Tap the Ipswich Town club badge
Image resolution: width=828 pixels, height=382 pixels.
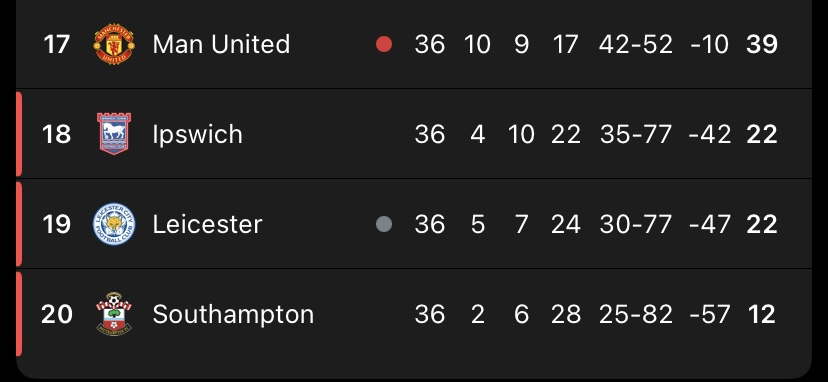[x=114, y=134]
